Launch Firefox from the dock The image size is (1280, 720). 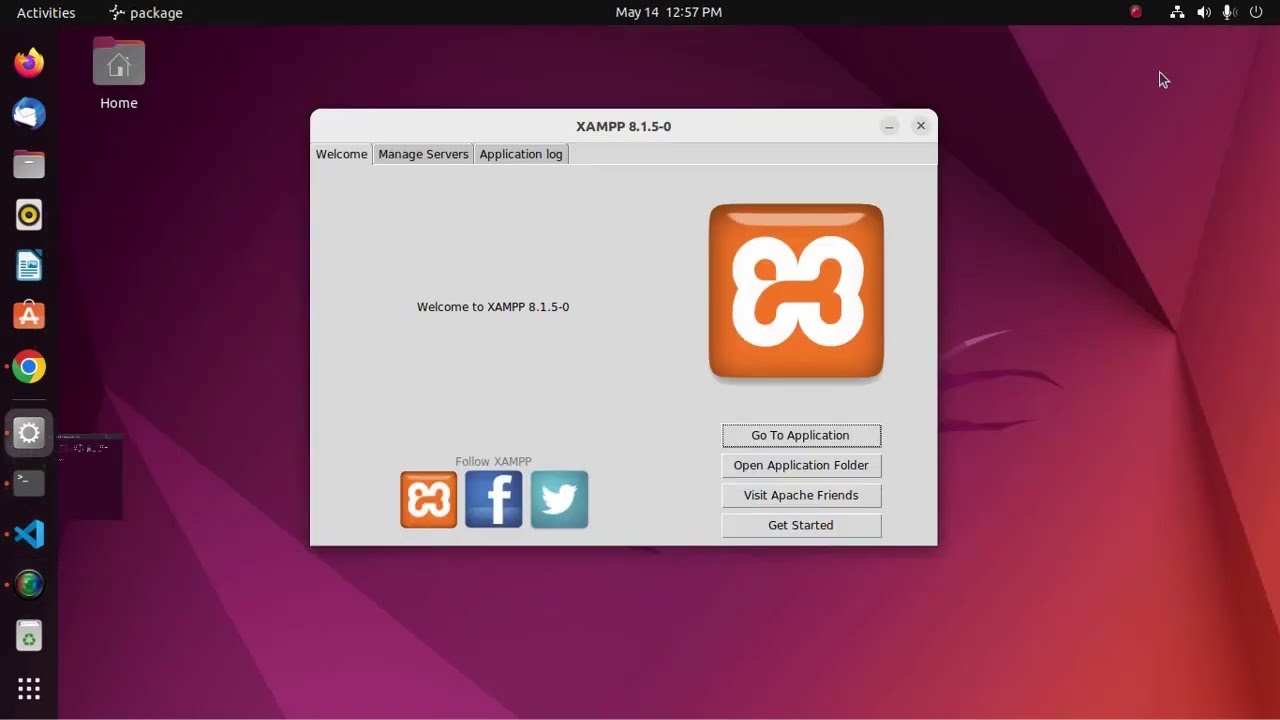tap(29, 63)
